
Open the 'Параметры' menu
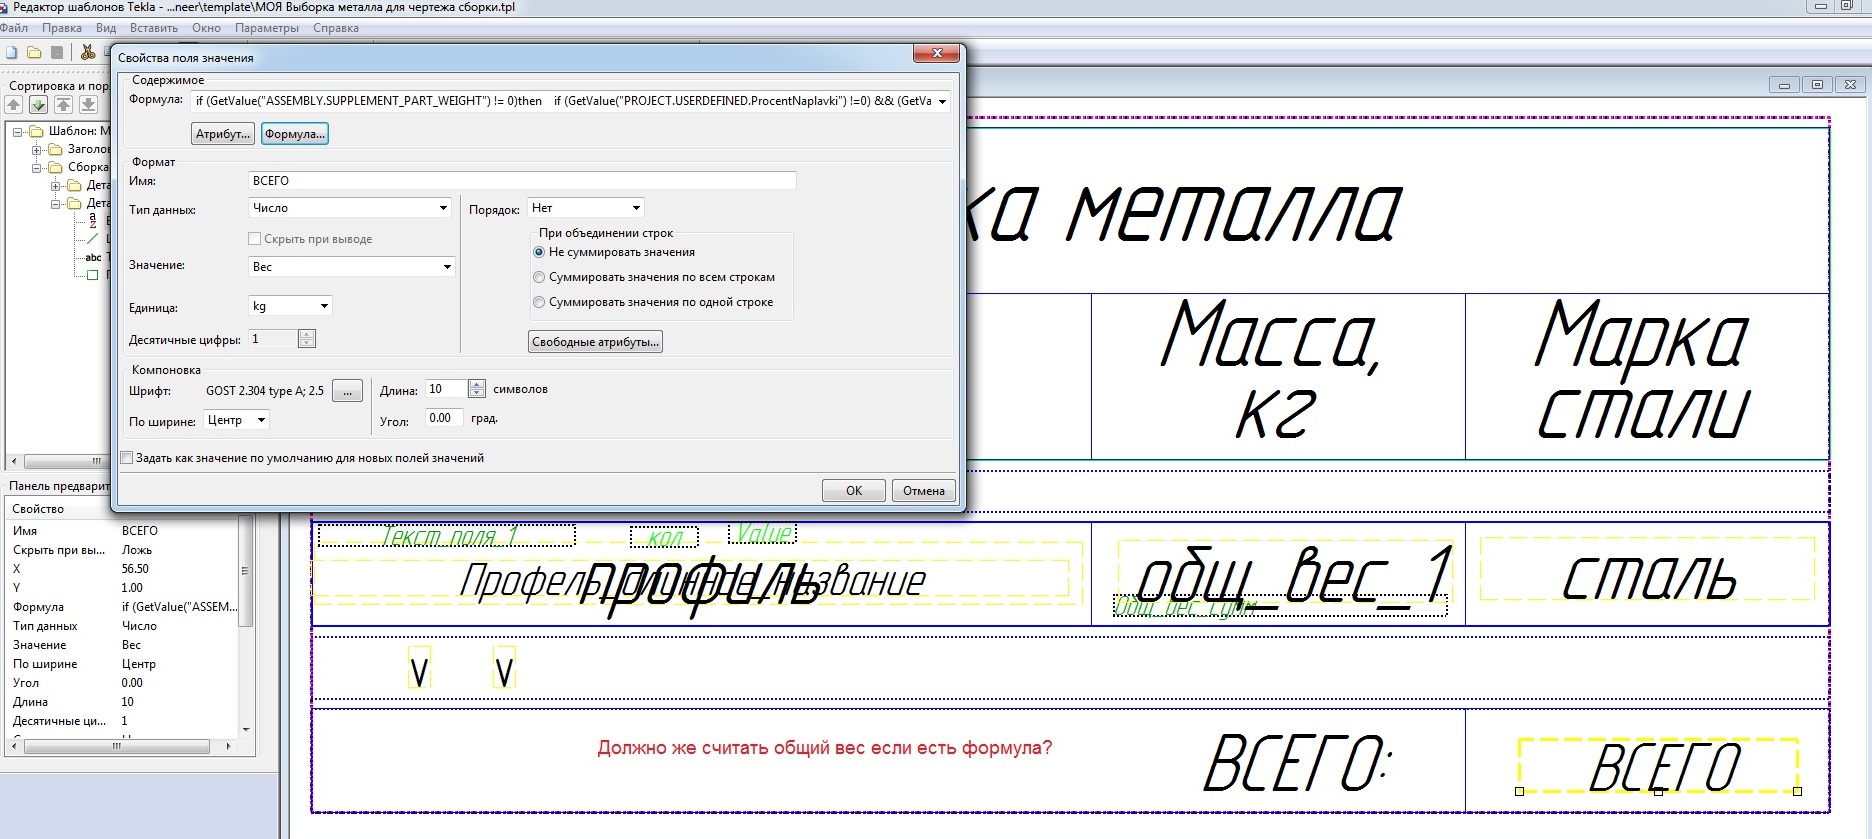coord(267,28)
